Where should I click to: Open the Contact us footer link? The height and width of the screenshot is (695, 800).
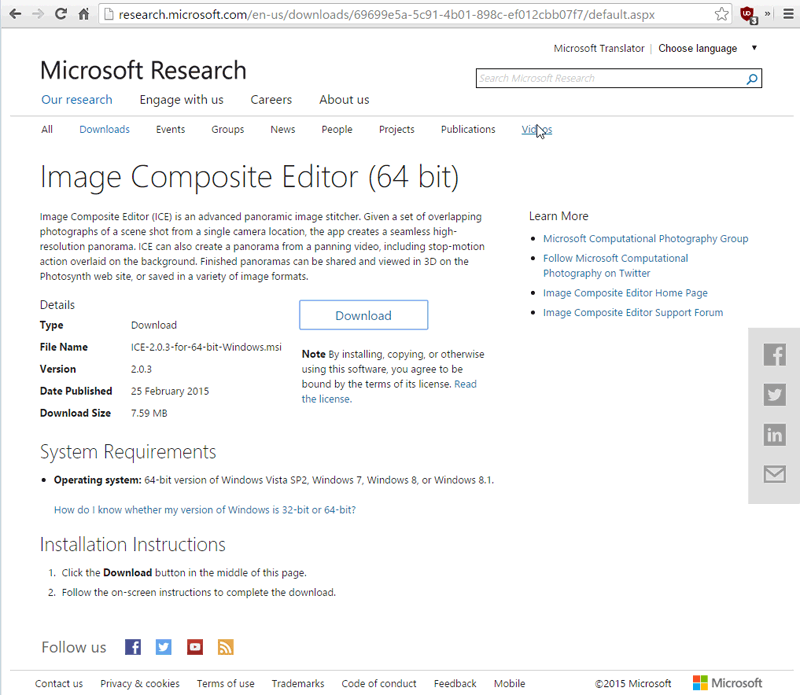click(59, 683)
